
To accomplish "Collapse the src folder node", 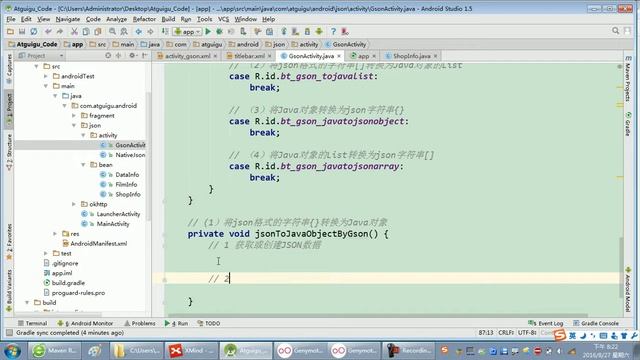I will coord(36,66).
